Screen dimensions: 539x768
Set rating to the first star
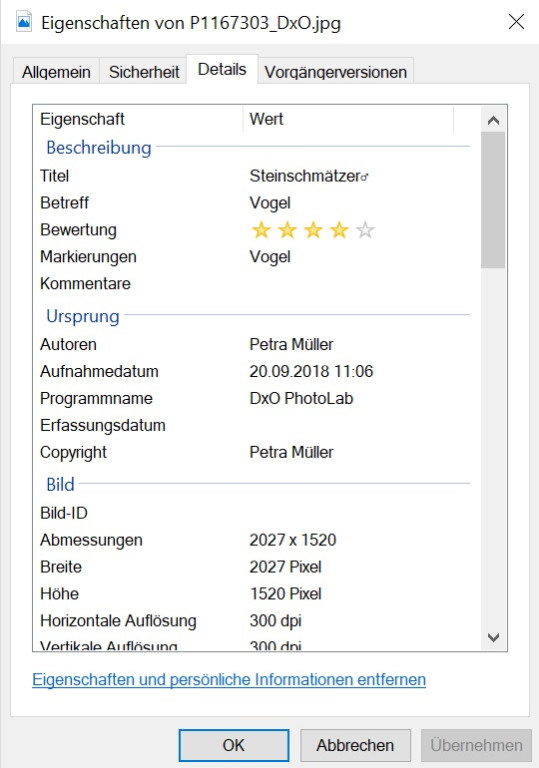tap(261, 230)
